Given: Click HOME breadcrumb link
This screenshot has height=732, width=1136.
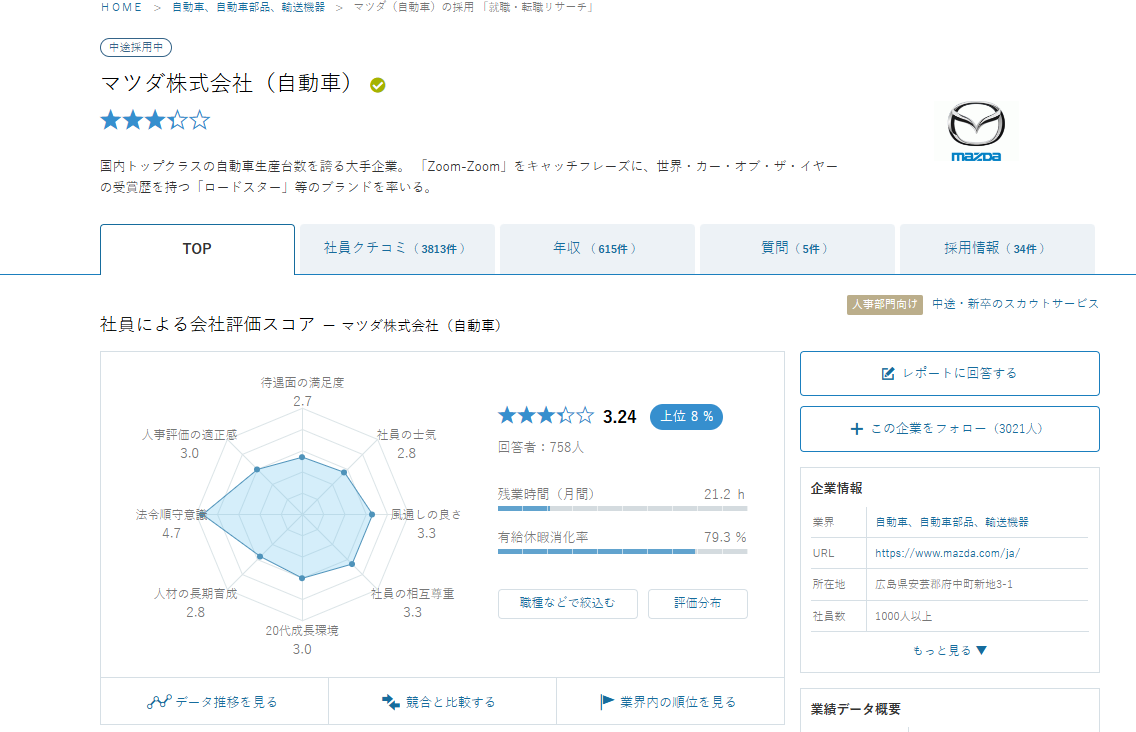Looking at the screenshot, I should pos(122,7).
